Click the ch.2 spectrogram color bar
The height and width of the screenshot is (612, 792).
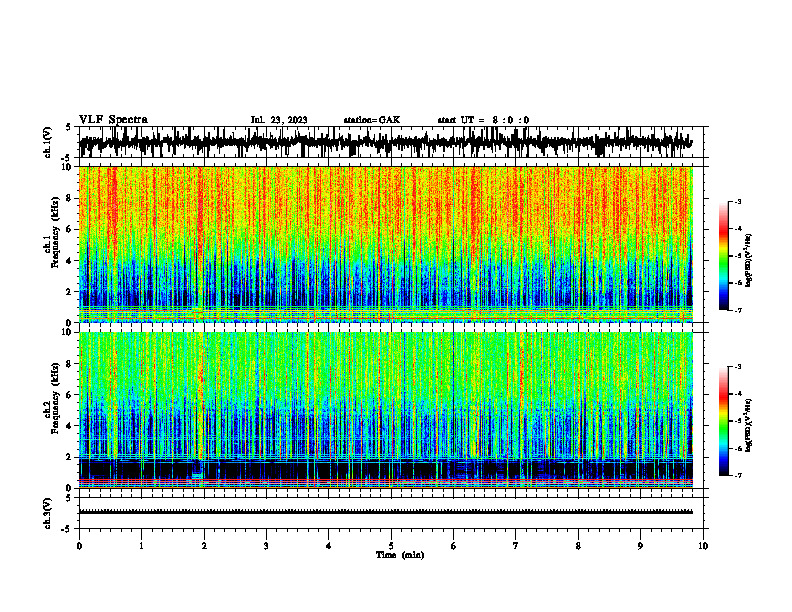pyautogui.click(x=723, y=421)
